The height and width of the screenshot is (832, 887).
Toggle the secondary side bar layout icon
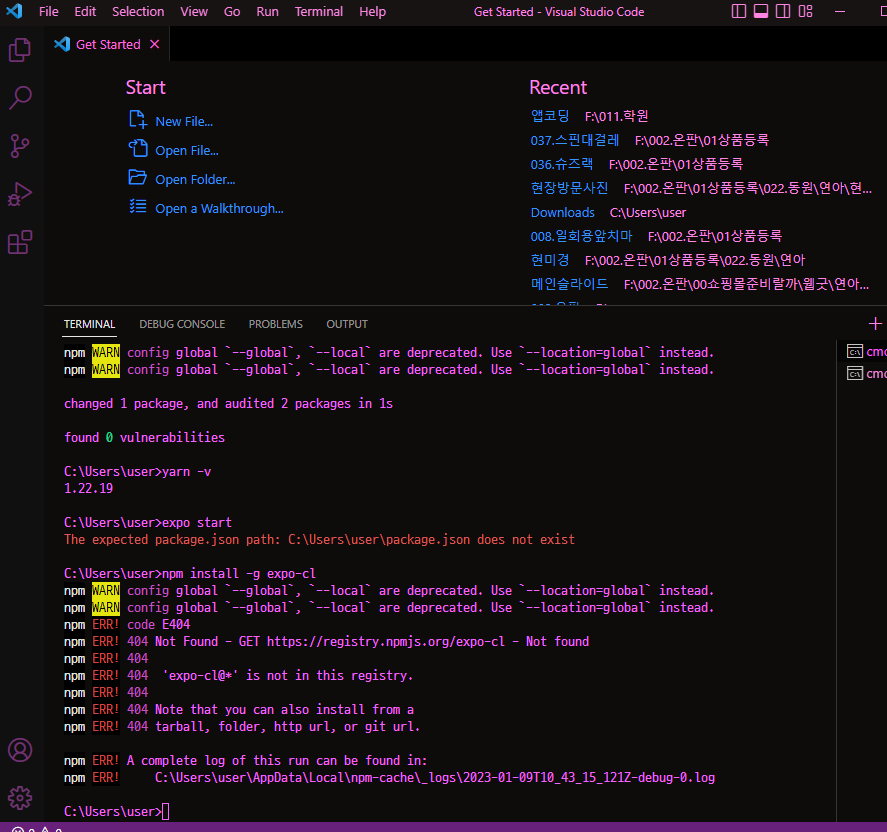click(x=783, y=11)
